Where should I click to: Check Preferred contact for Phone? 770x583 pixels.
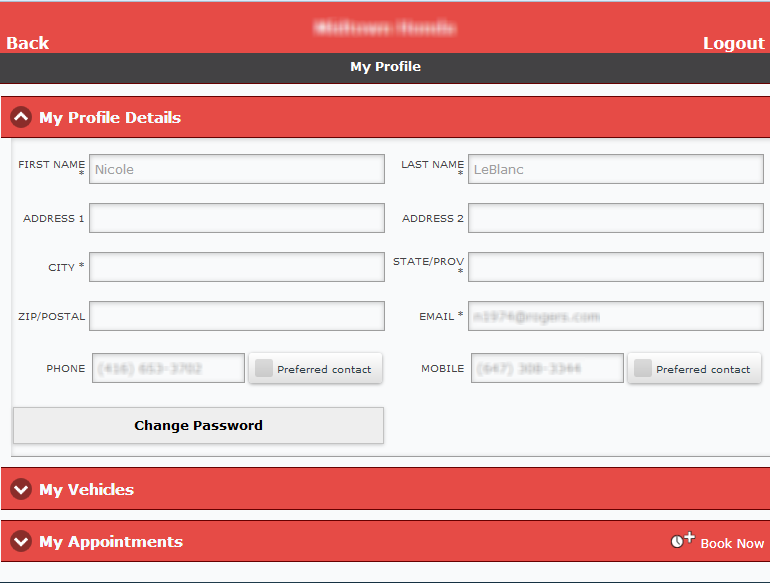(264, 369)
